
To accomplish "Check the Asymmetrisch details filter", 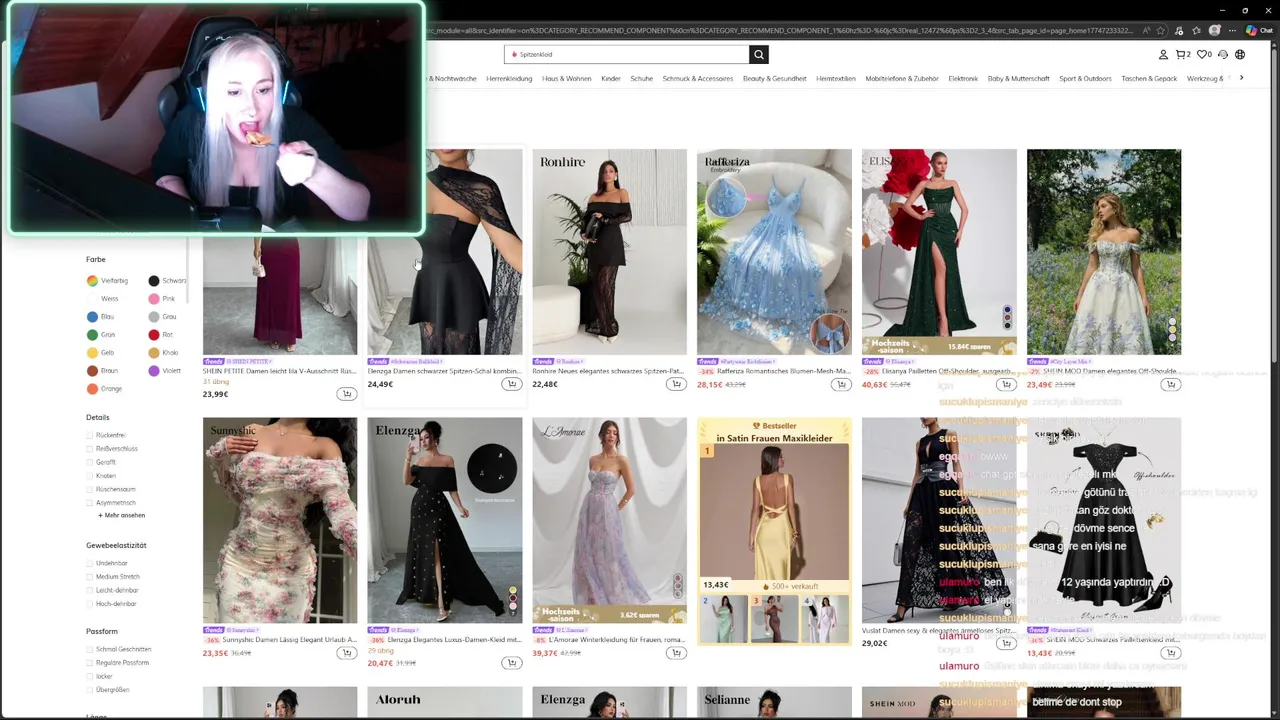I will 90,503.
